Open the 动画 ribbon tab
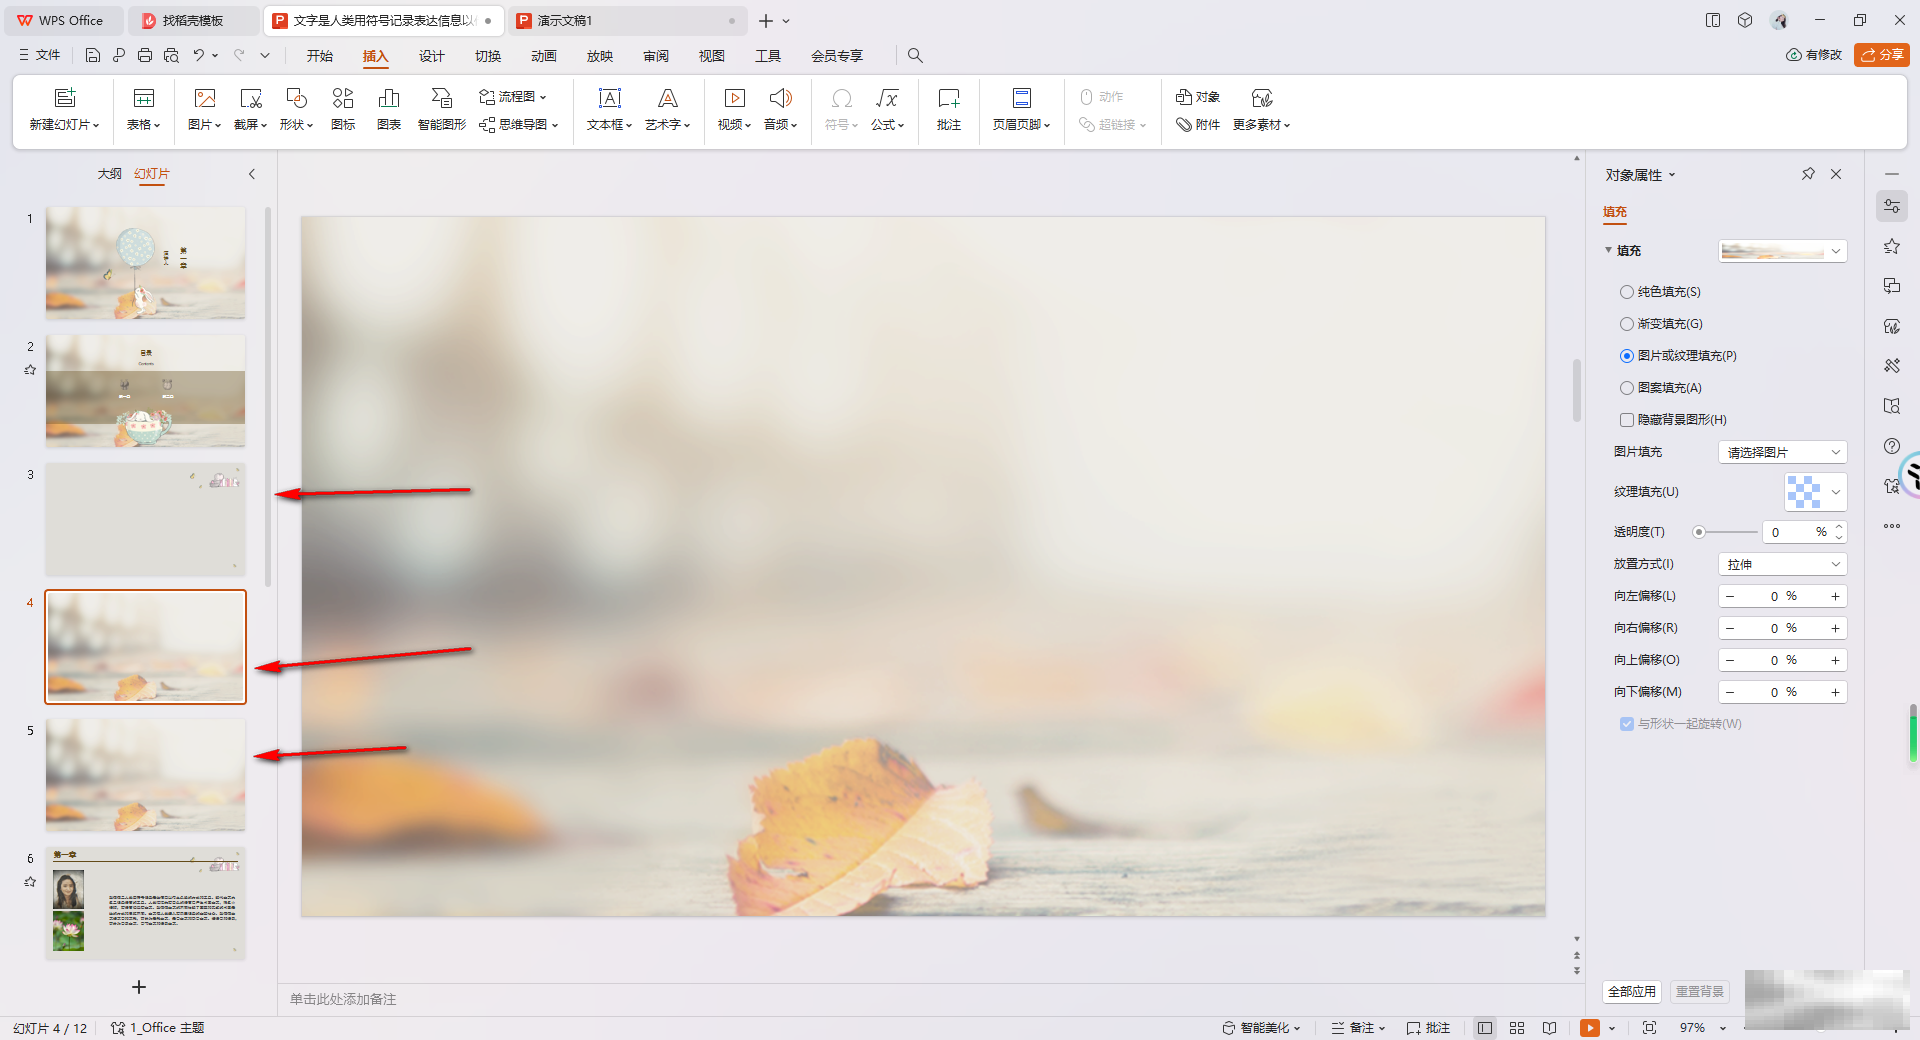Screen dimensions: 1920x1040 pos(543,56)
